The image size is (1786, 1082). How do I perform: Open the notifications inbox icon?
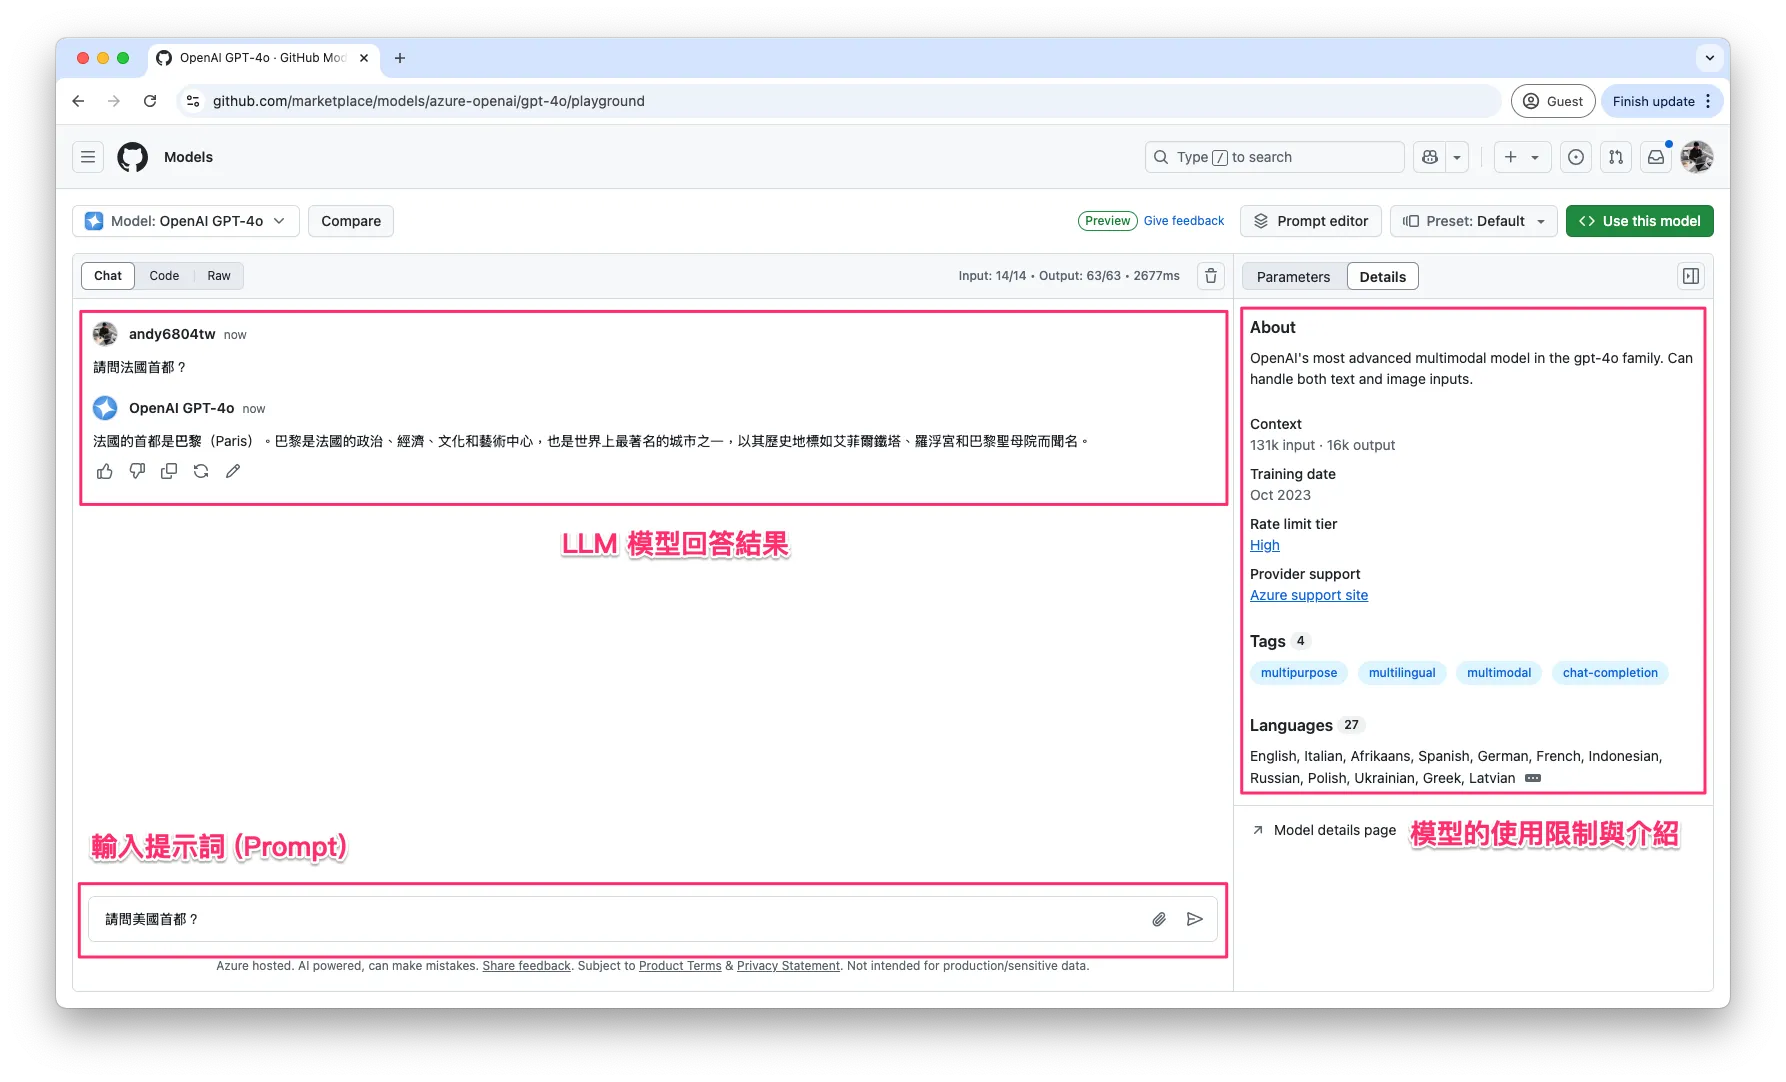coord(1656,157)
